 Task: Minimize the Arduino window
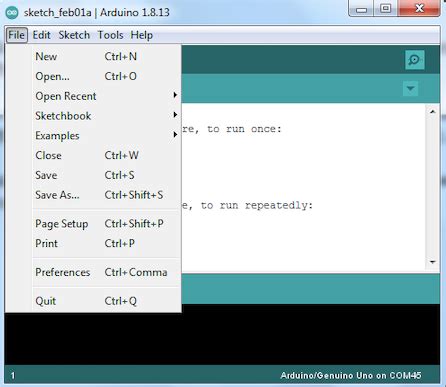click(x=361, y=9)
